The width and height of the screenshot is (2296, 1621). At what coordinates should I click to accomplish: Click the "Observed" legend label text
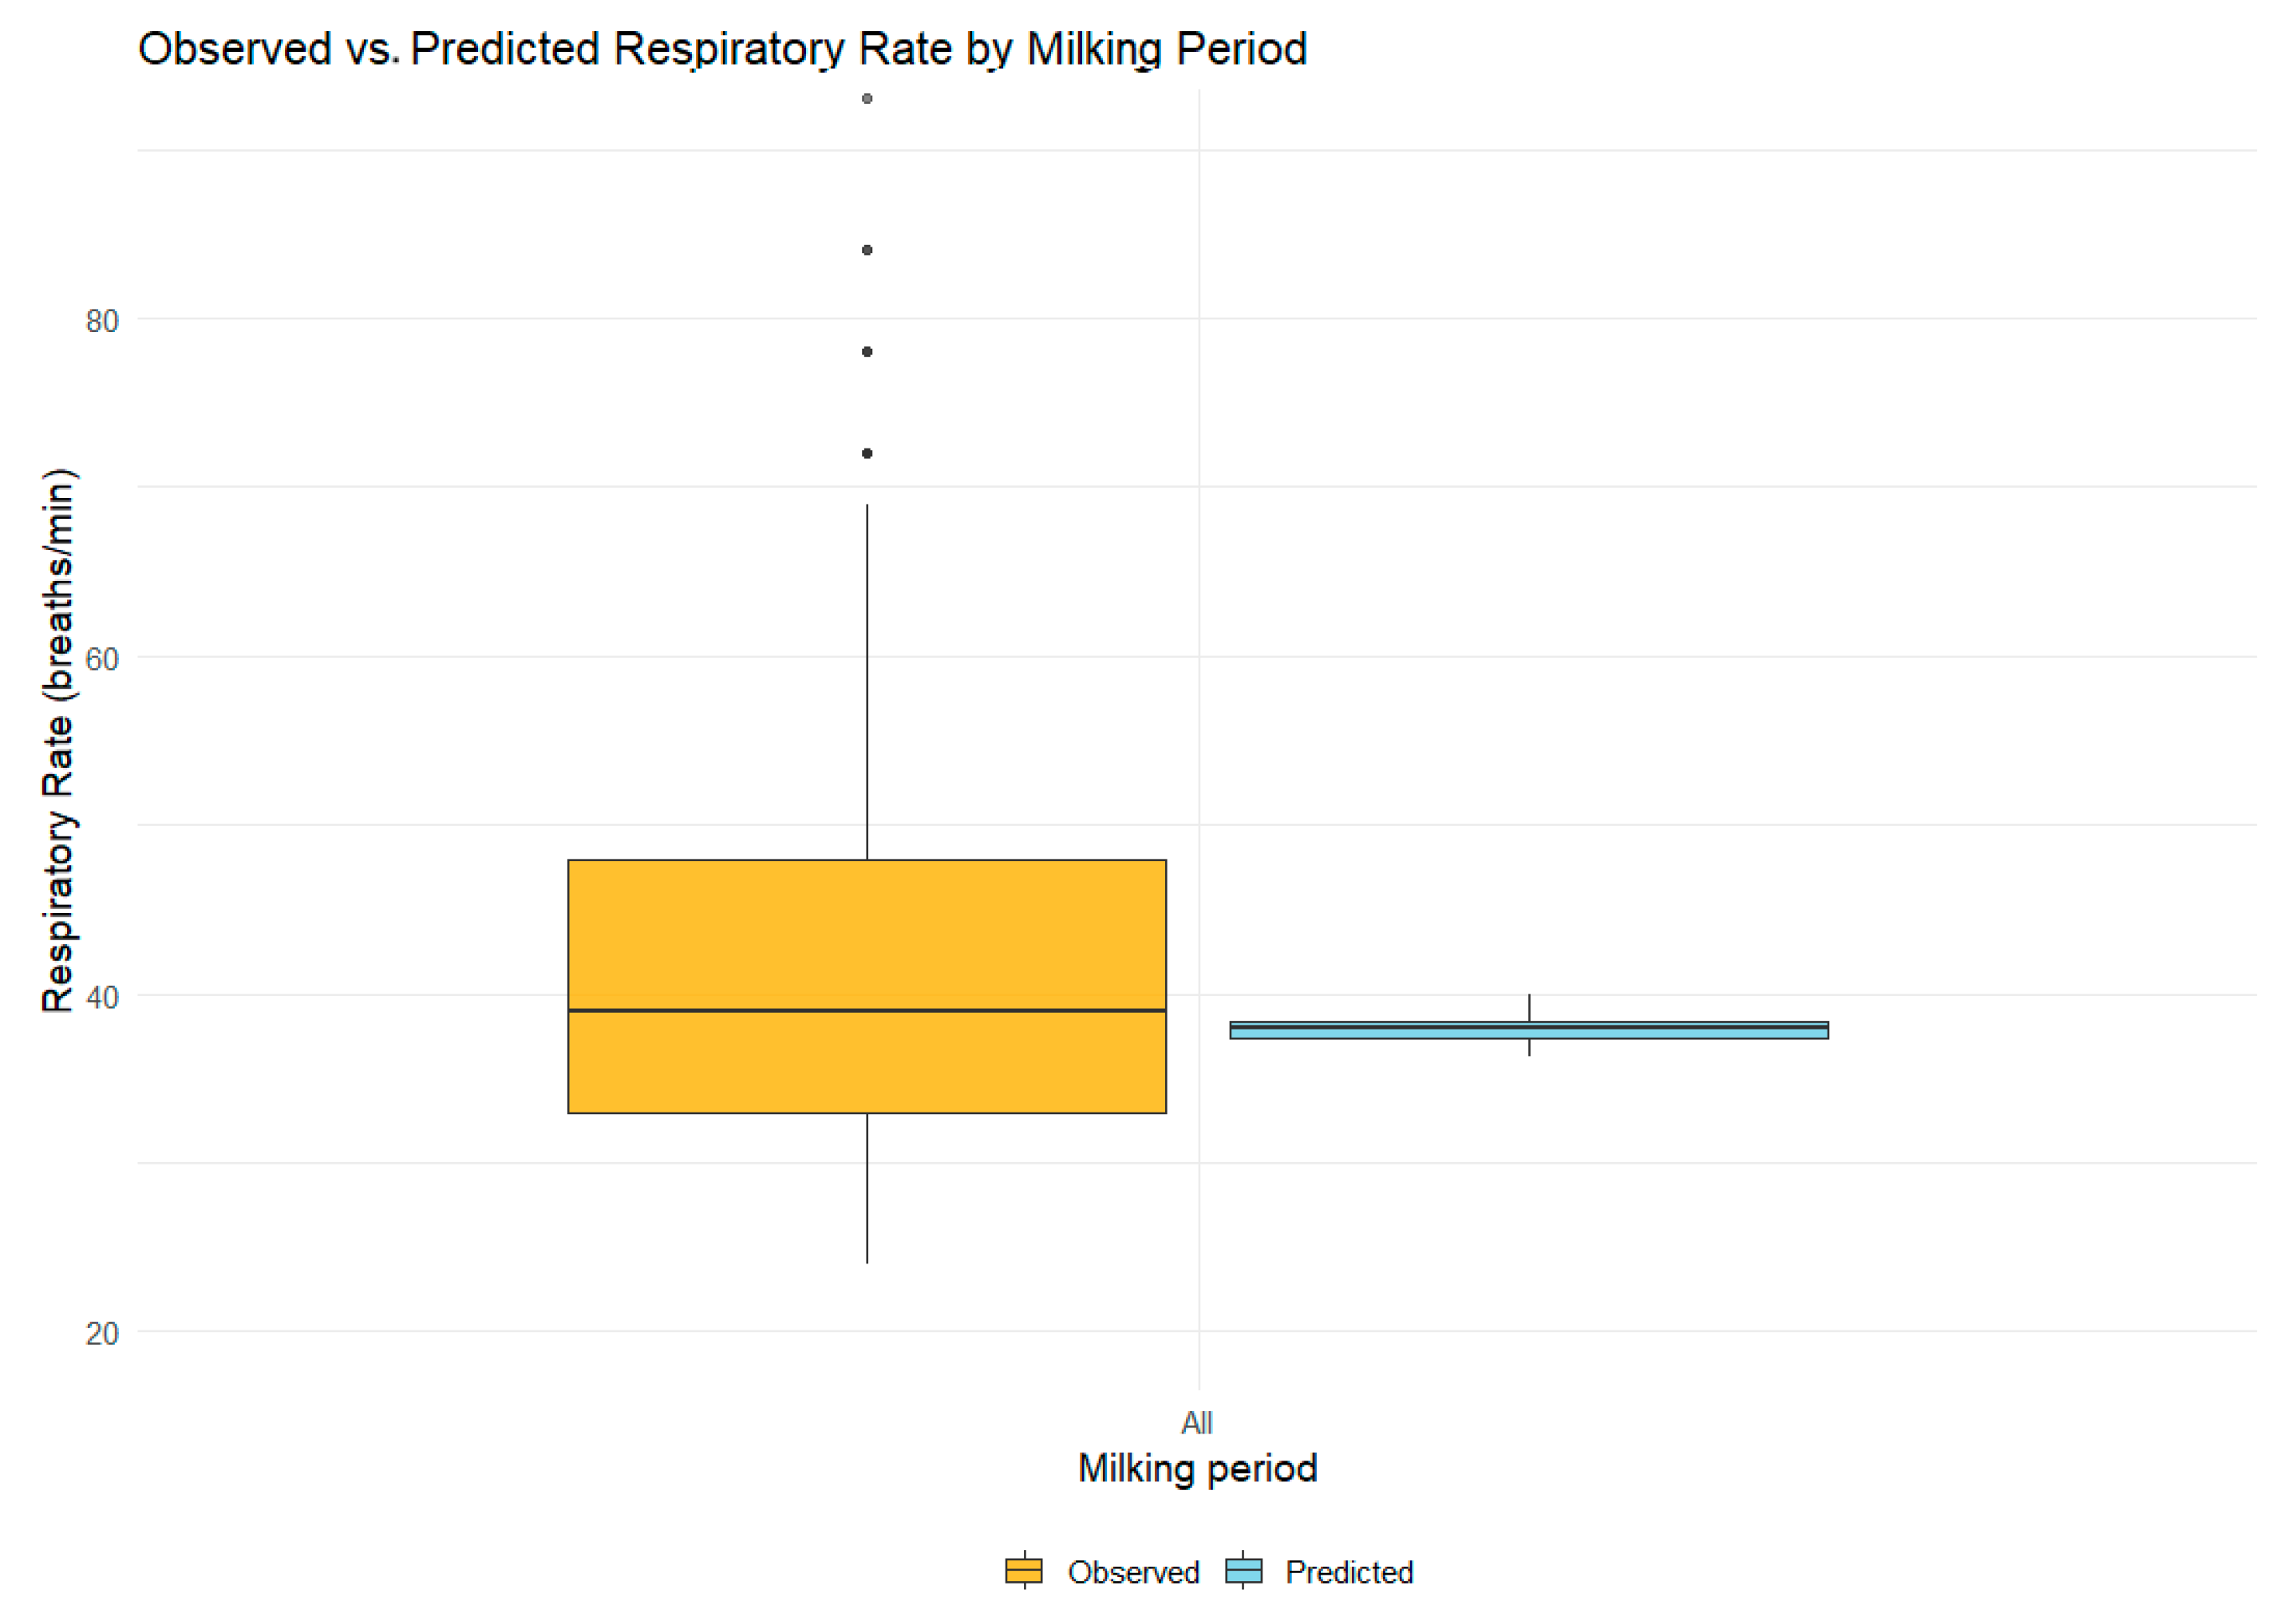[x=1133, y=1572]
